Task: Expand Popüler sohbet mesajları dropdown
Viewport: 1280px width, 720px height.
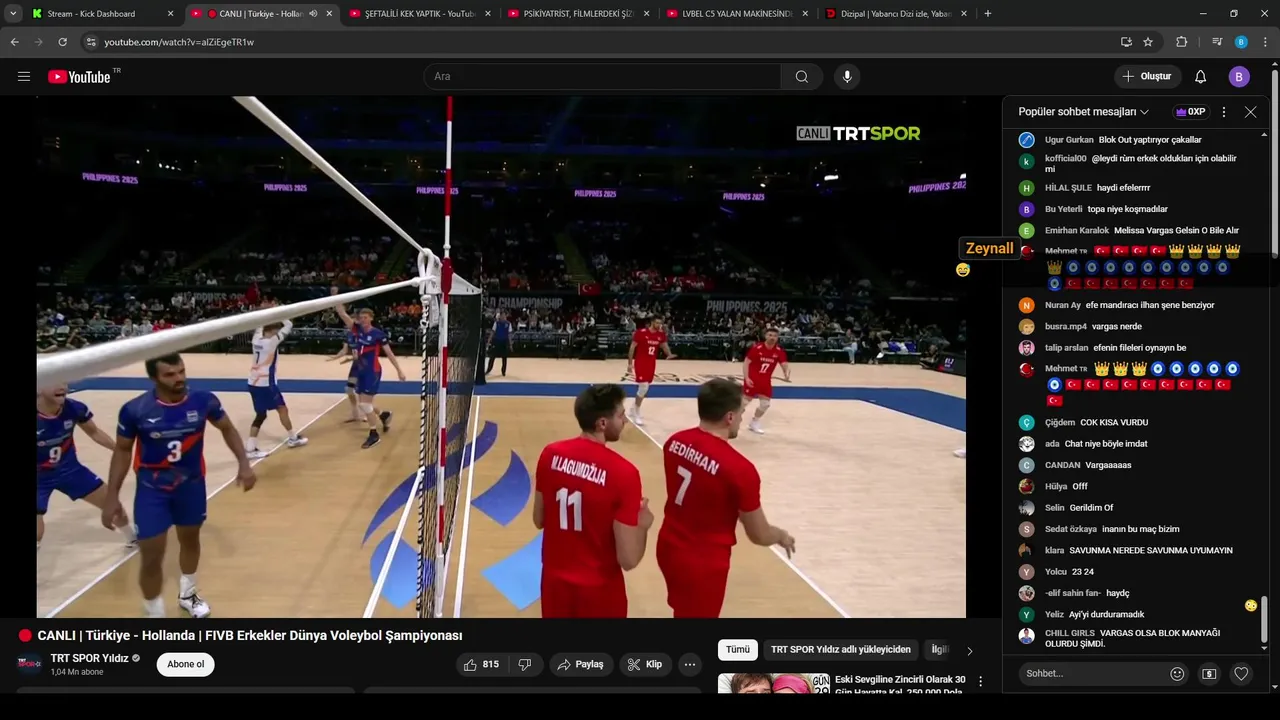Action: [1084, 112]
